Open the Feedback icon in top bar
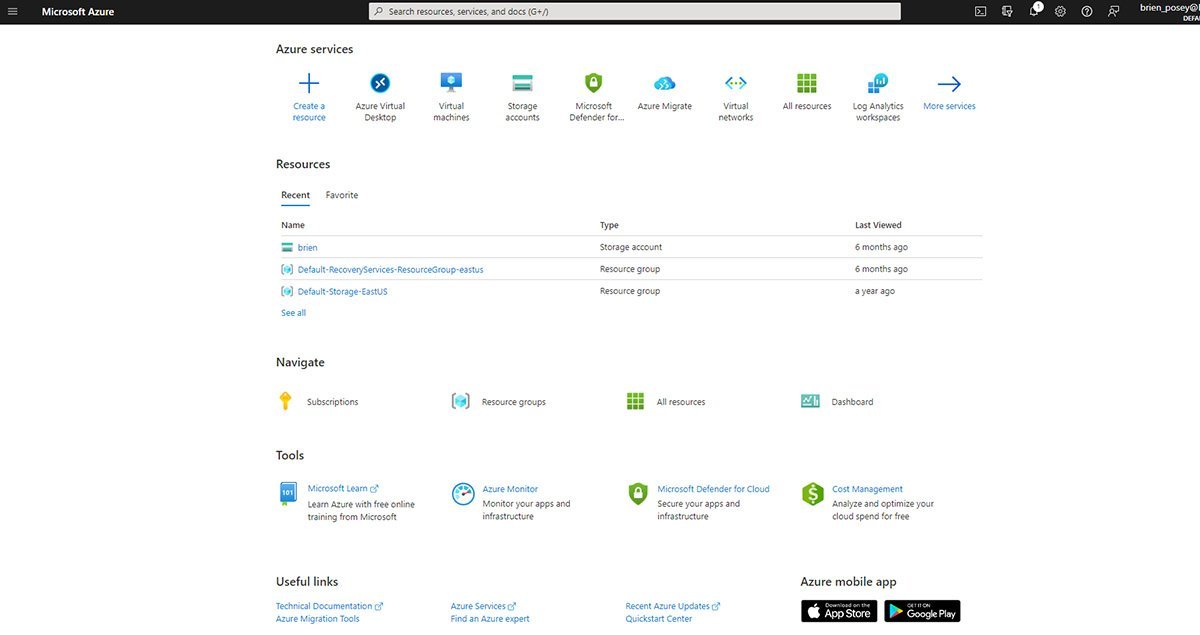 point(1114,11)
